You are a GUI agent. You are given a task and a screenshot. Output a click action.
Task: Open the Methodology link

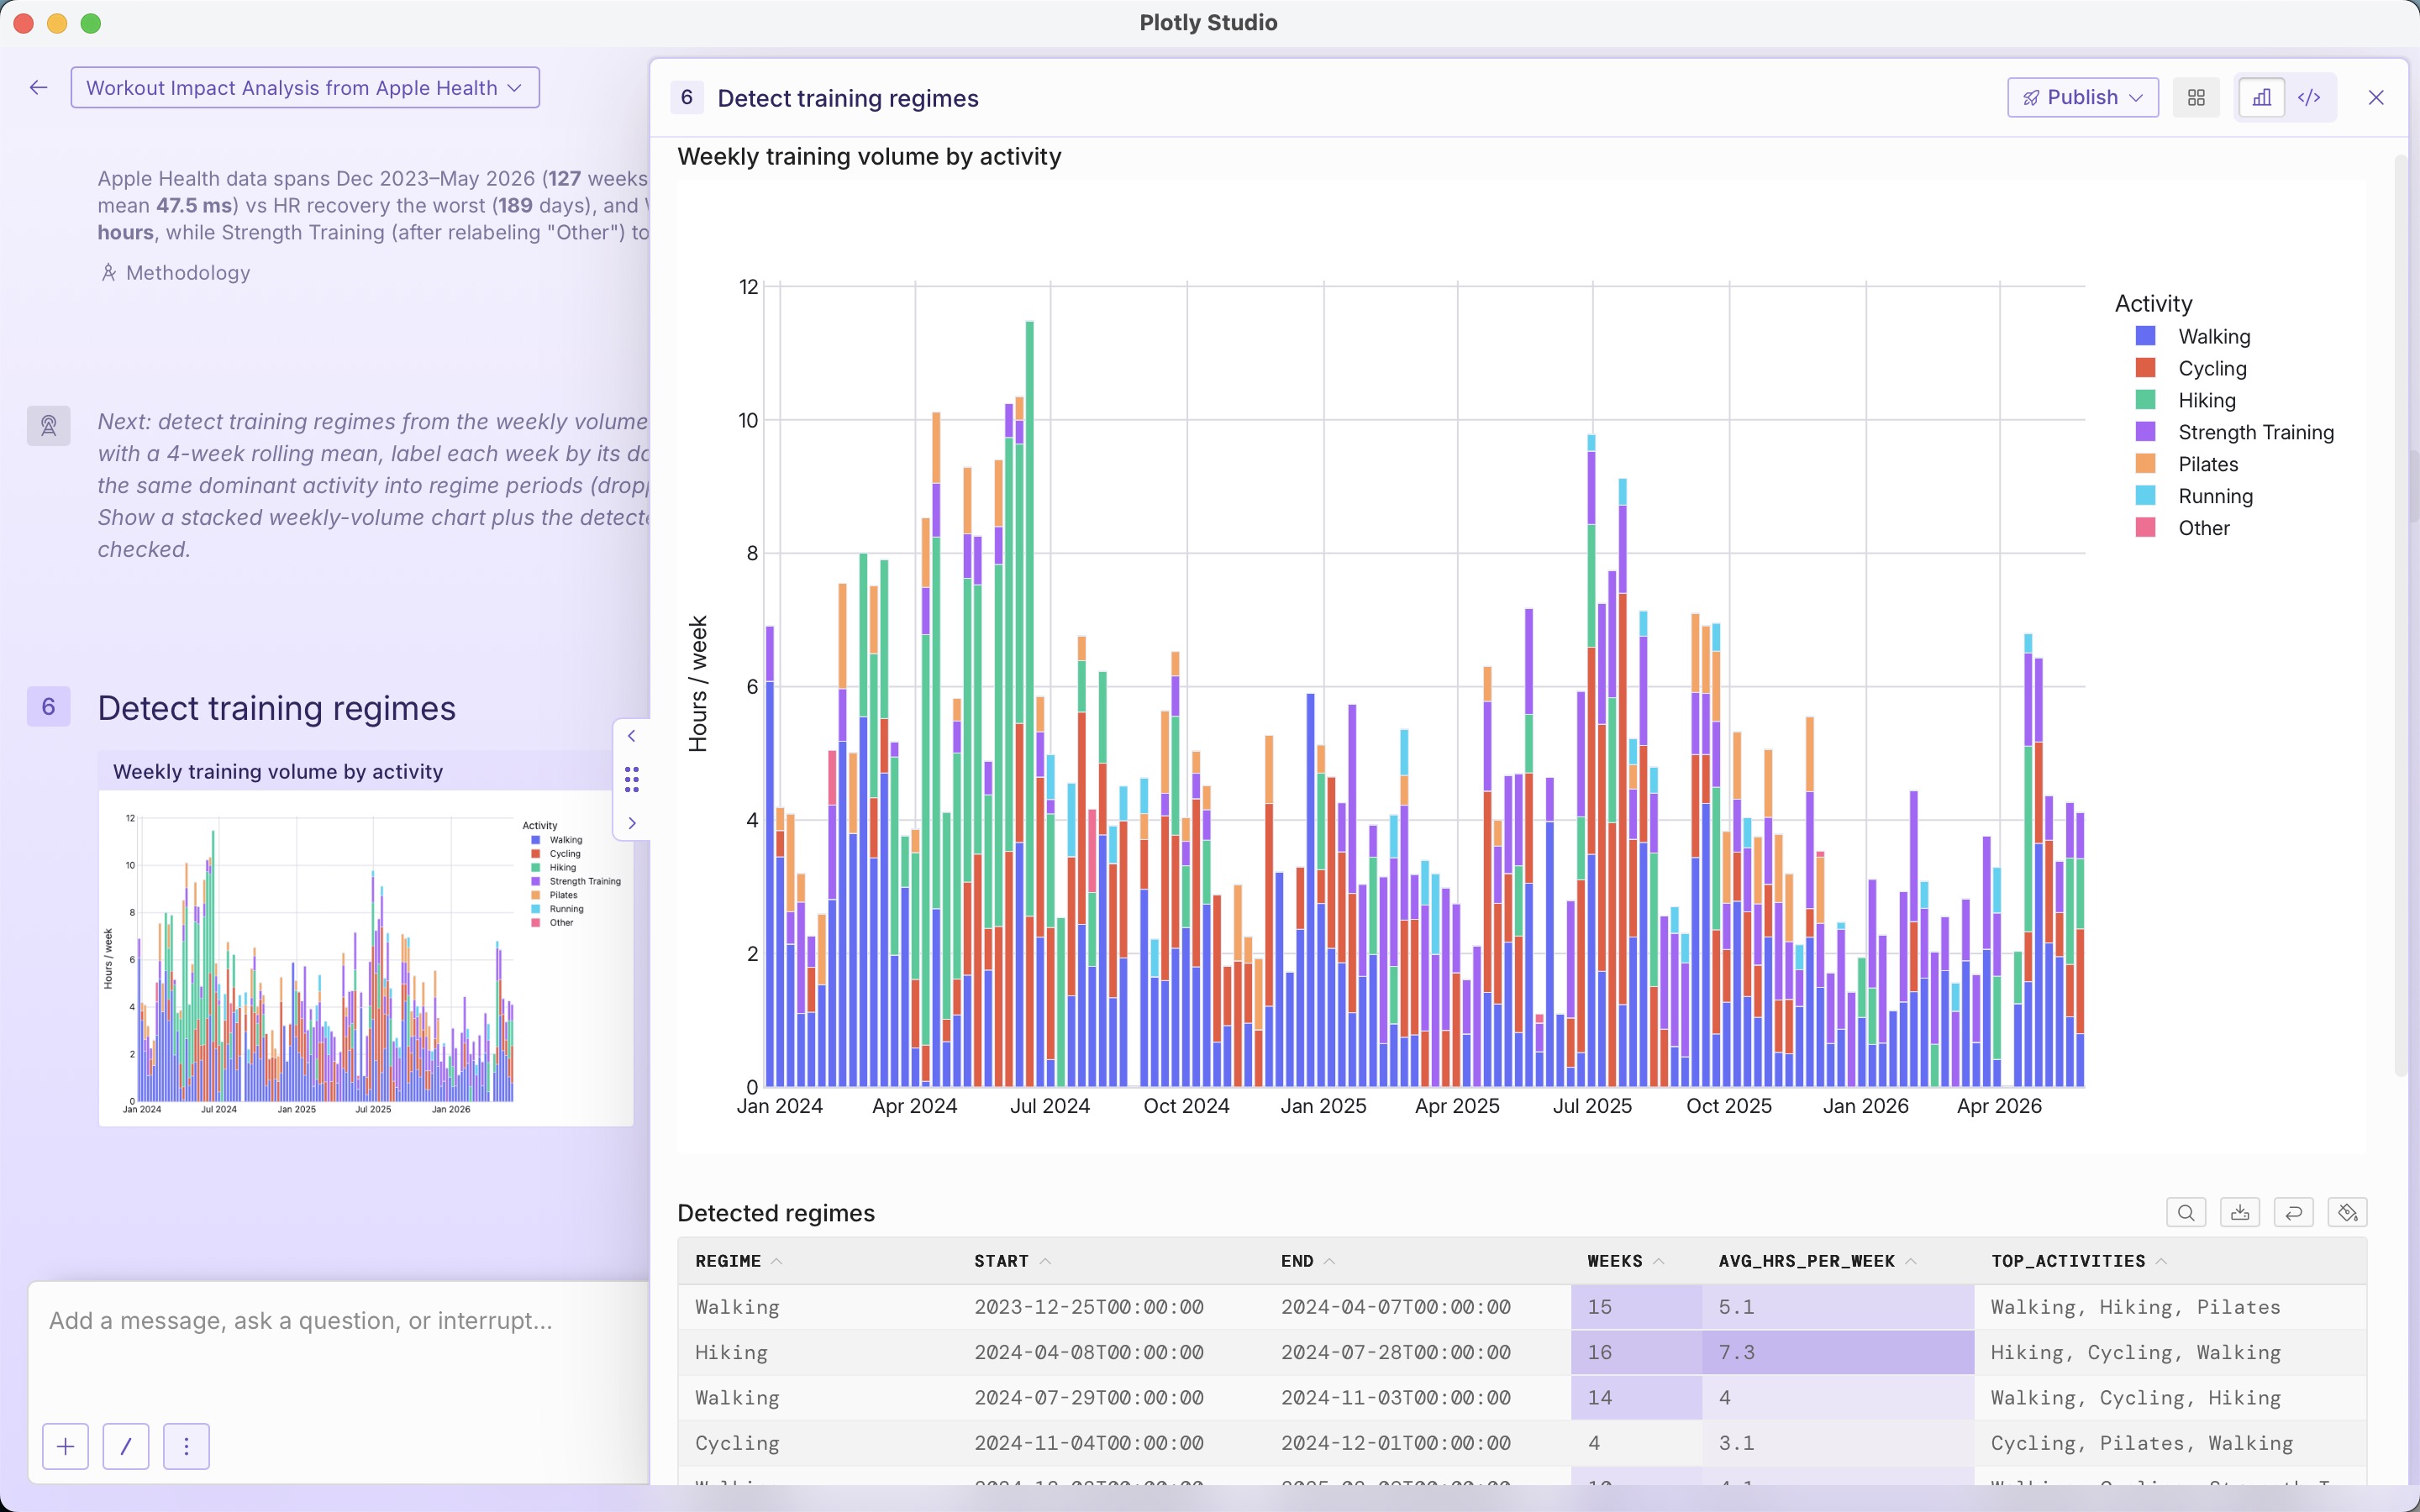(176, 273)
